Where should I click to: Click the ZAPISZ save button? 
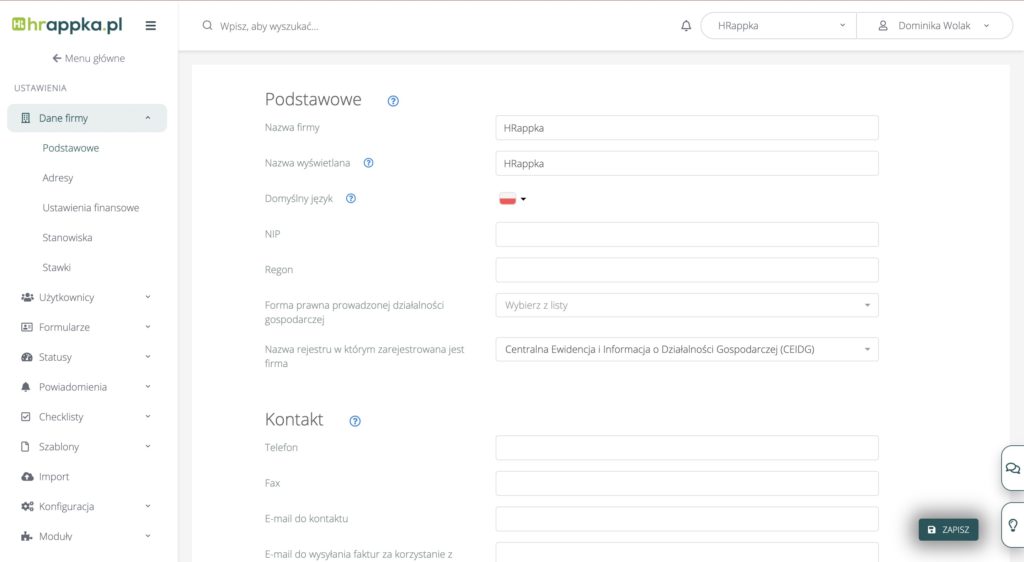point(948,530)
